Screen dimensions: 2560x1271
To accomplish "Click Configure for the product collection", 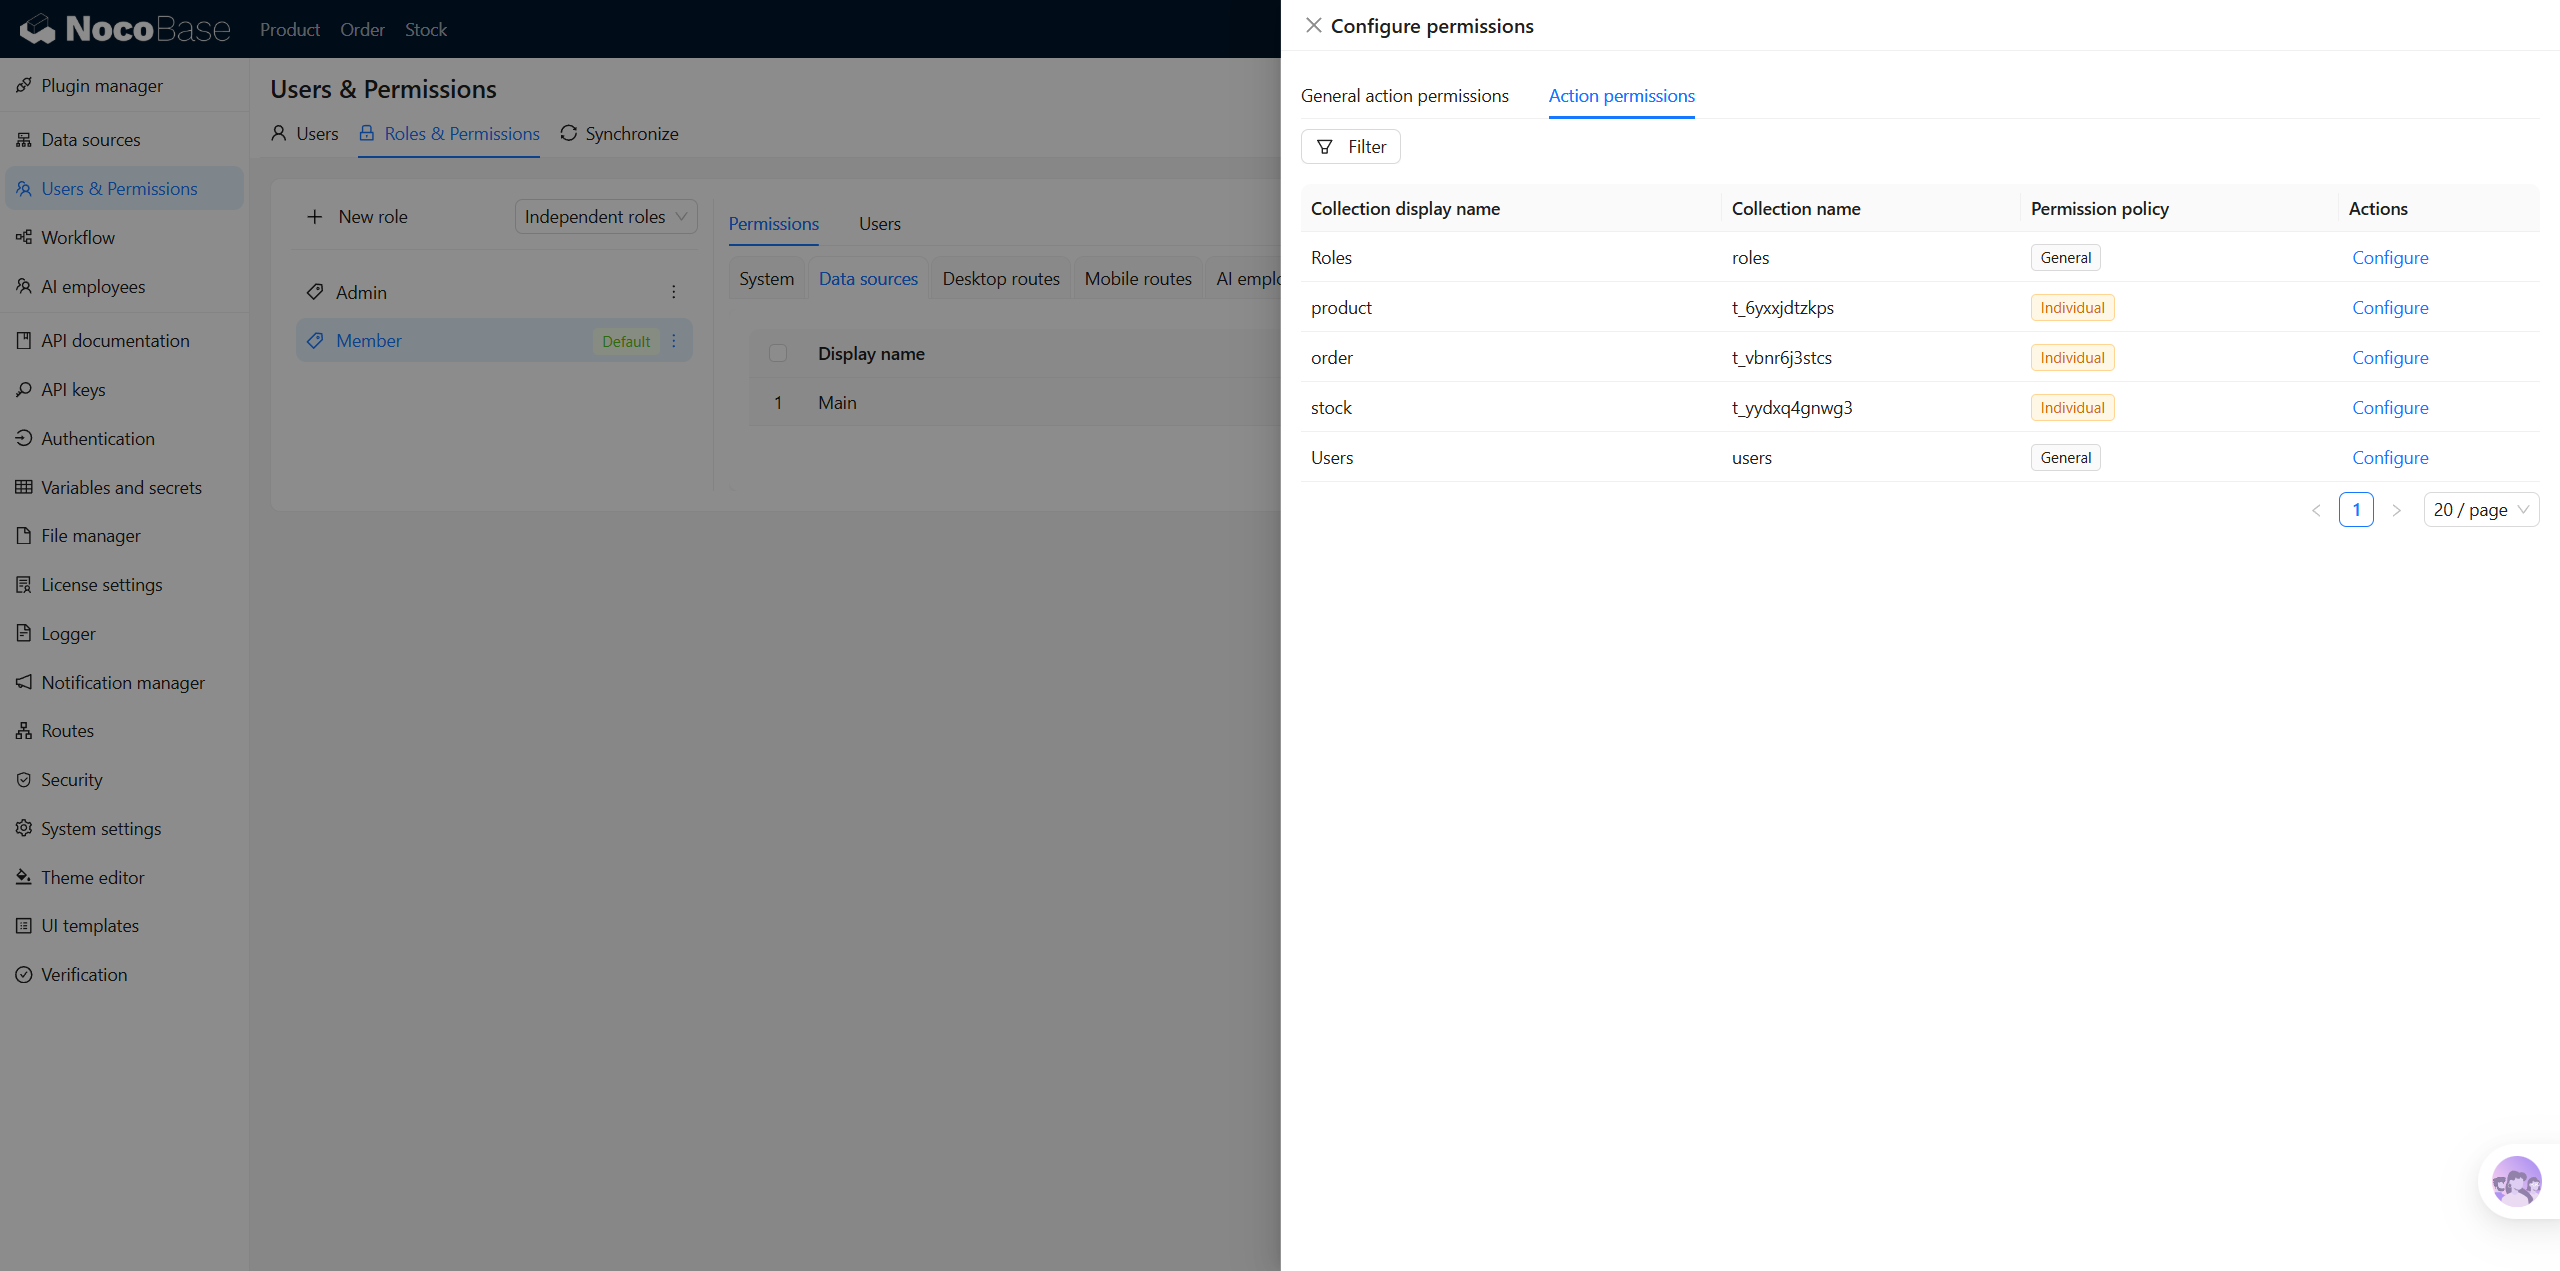I will [2390, 307].
